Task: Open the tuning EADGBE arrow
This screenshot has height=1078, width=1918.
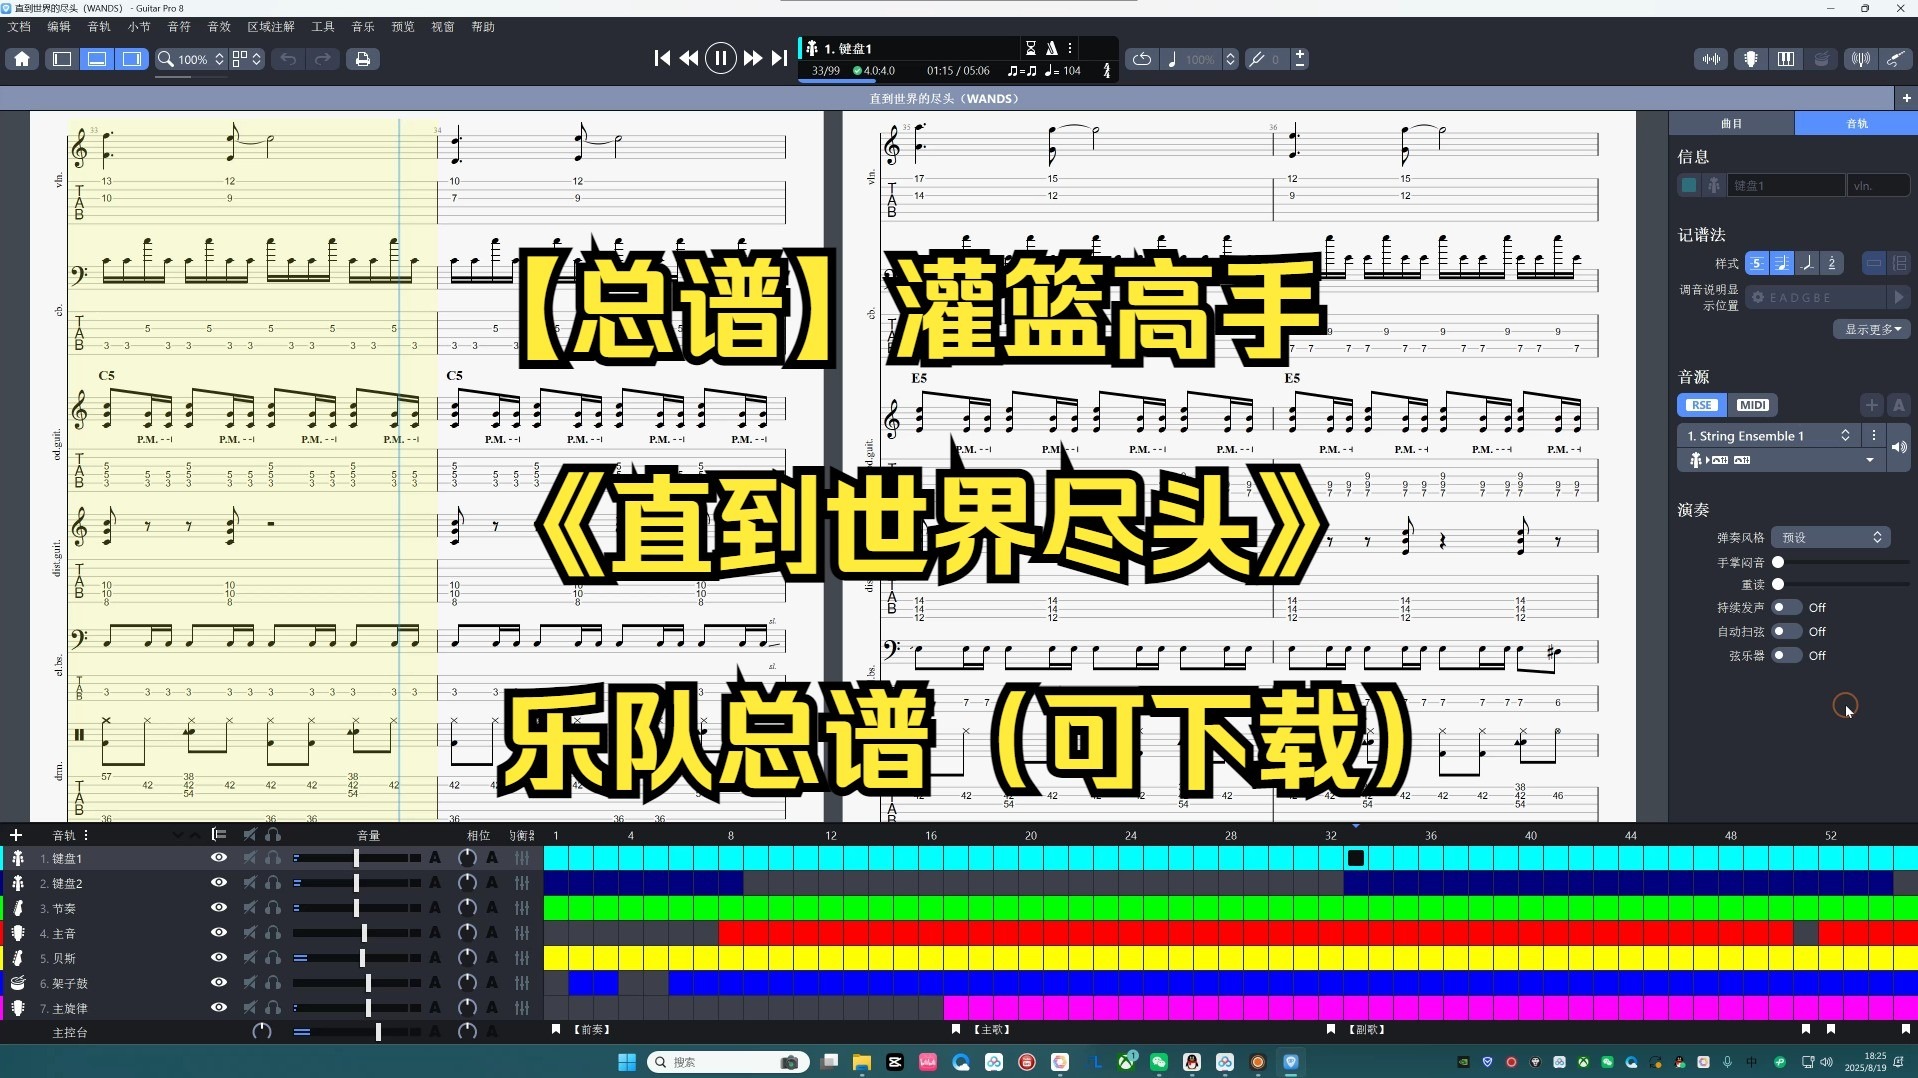Action: pyautogui.click(x=1898, y=297)
